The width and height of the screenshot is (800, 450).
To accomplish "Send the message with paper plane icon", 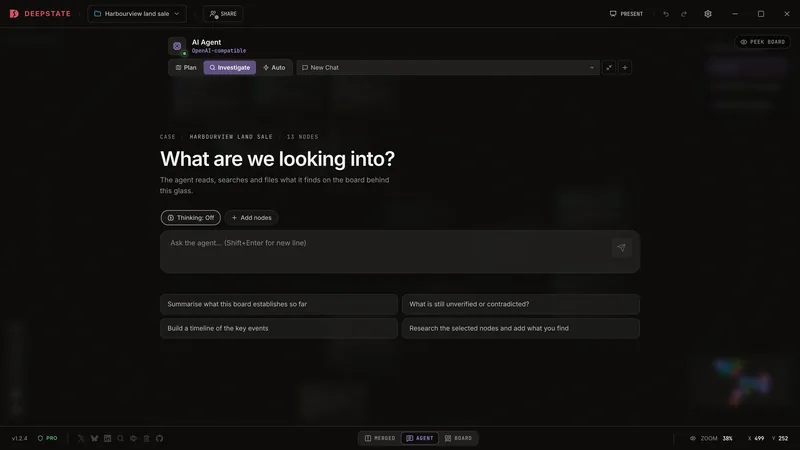I will coord(621,247).
